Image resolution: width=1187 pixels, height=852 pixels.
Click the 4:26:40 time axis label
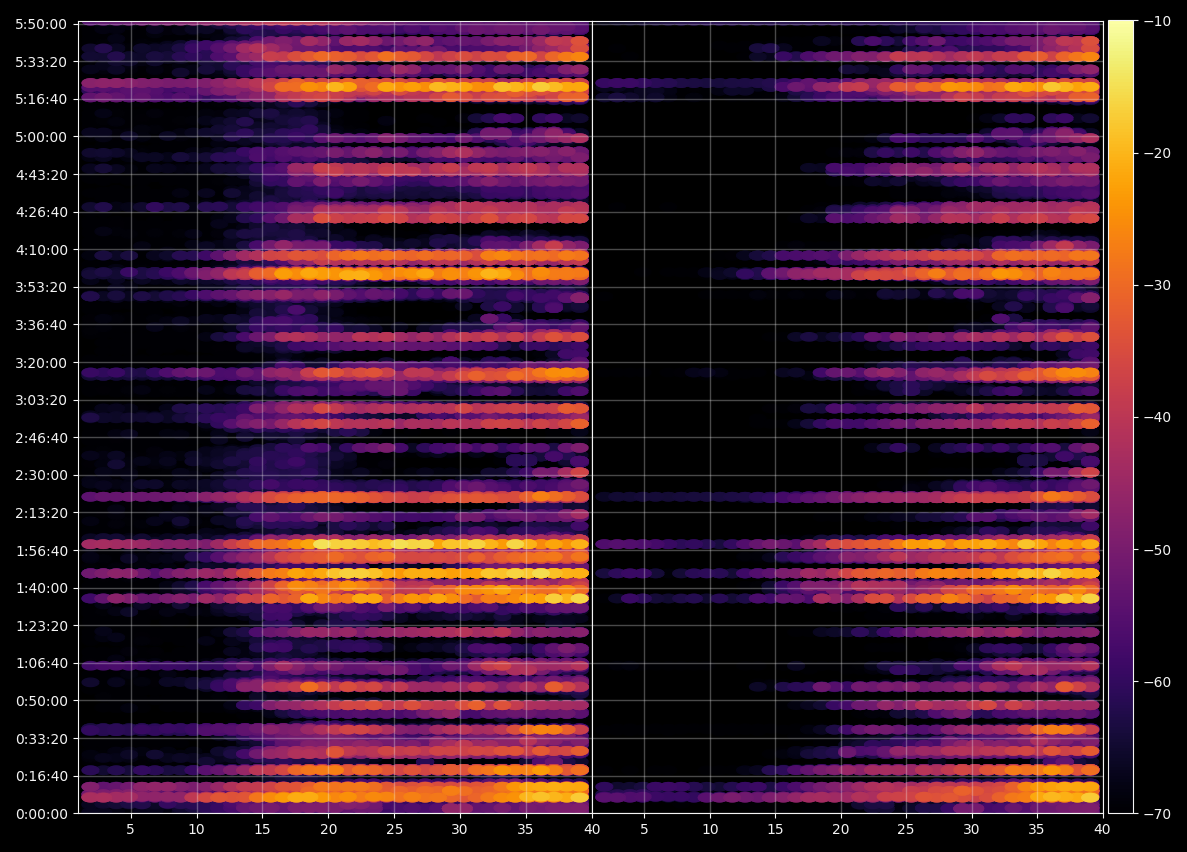click(42, 212)
